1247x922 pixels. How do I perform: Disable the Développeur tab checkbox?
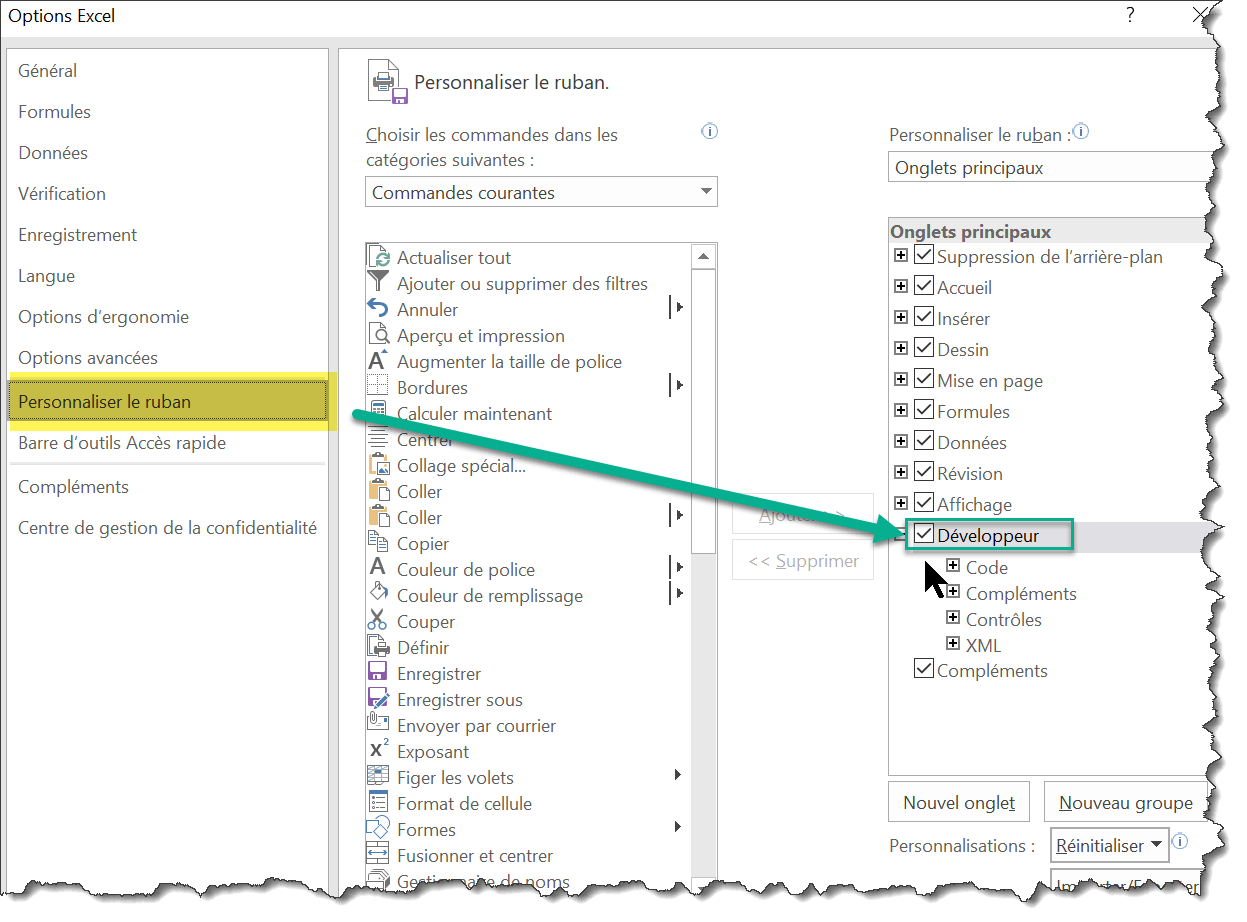pos(924,535)
